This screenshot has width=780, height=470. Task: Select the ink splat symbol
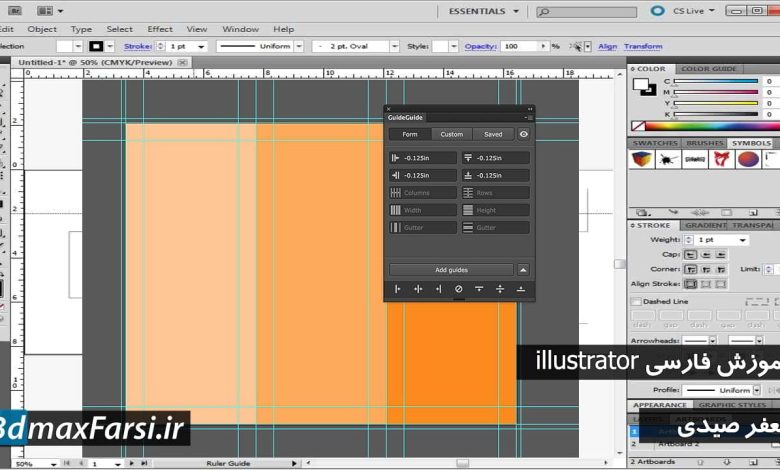click(668, 160)
